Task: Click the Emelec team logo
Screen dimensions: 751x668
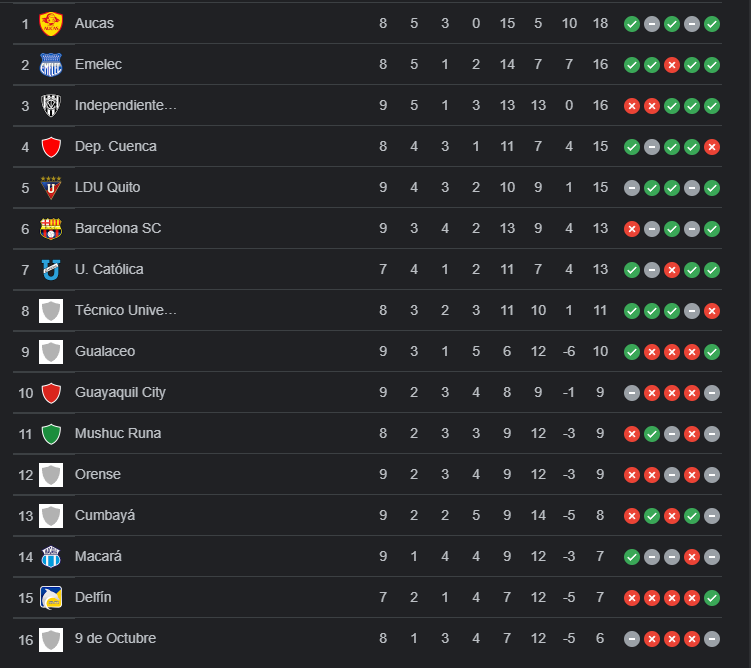Action: pyautogui.click(x=51, y=64)
